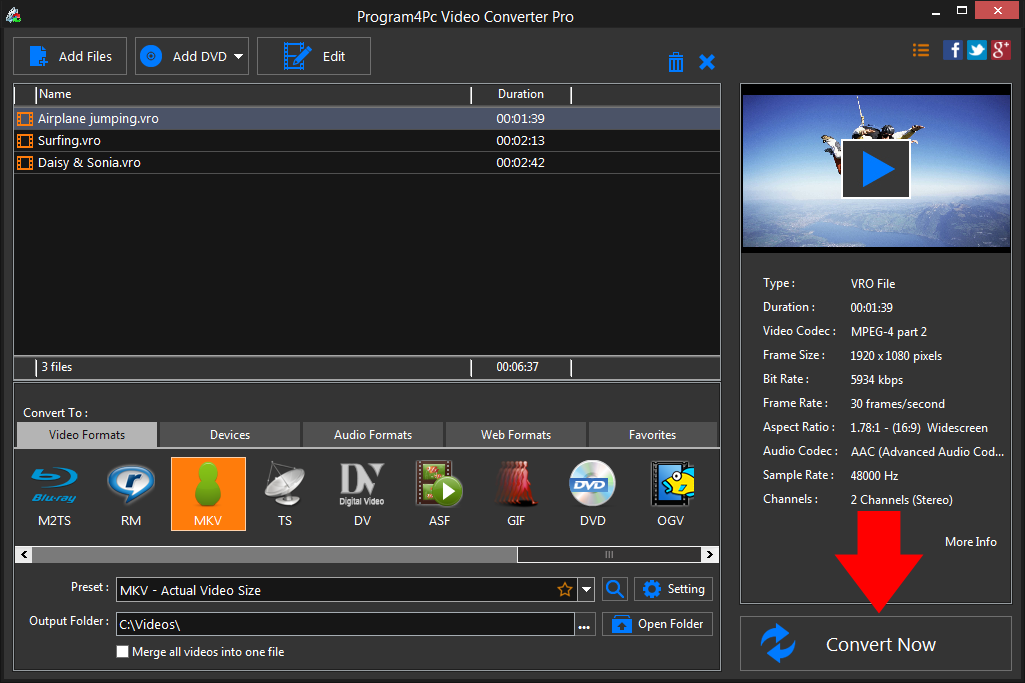Add preset to favorites with star icon
Viewport: 1025px width, 683px height.
[565, 590]
